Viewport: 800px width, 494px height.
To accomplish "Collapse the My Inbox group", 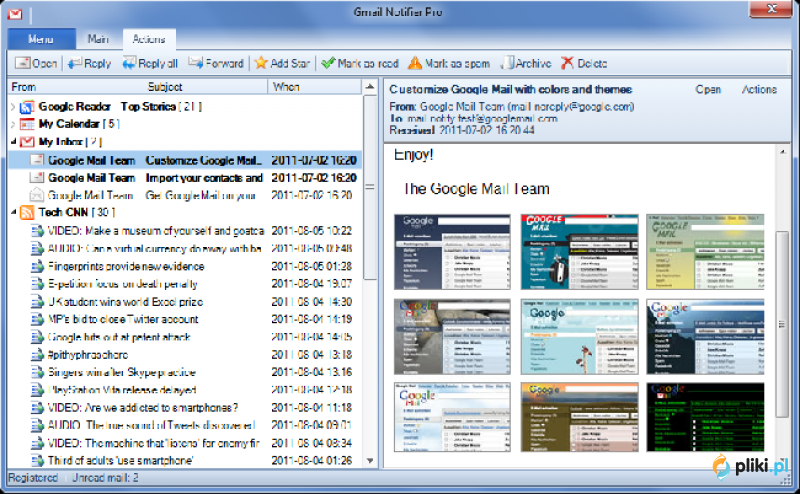I will coord(13,142).
